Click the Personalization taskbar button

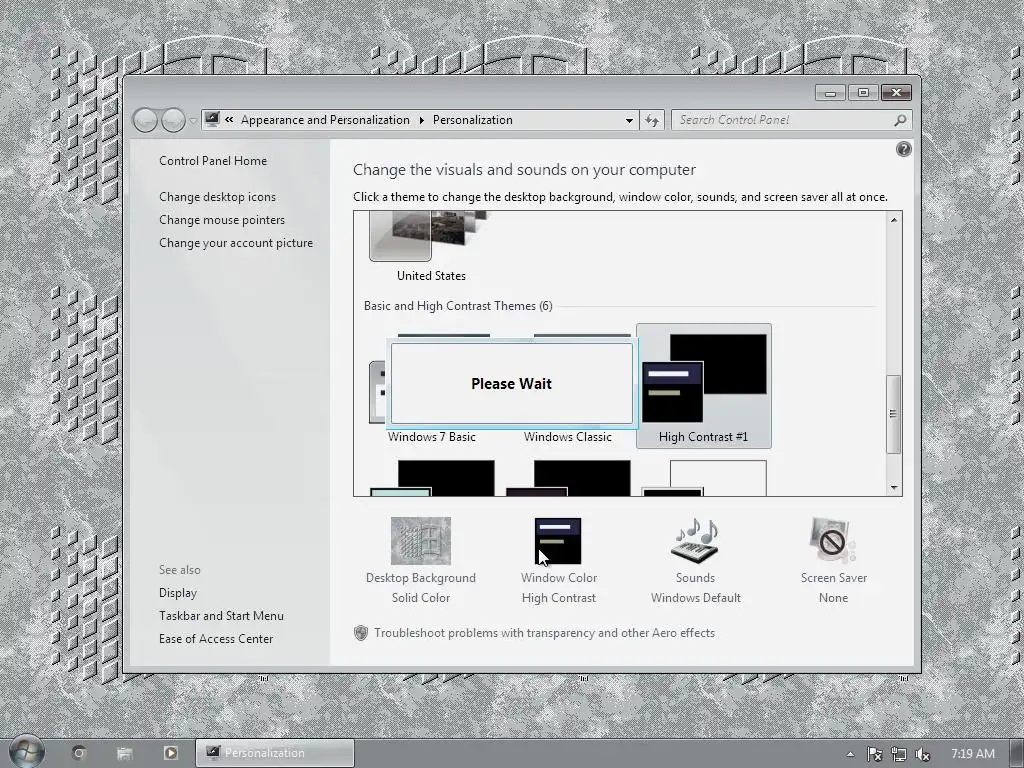[x=275, y=753]
